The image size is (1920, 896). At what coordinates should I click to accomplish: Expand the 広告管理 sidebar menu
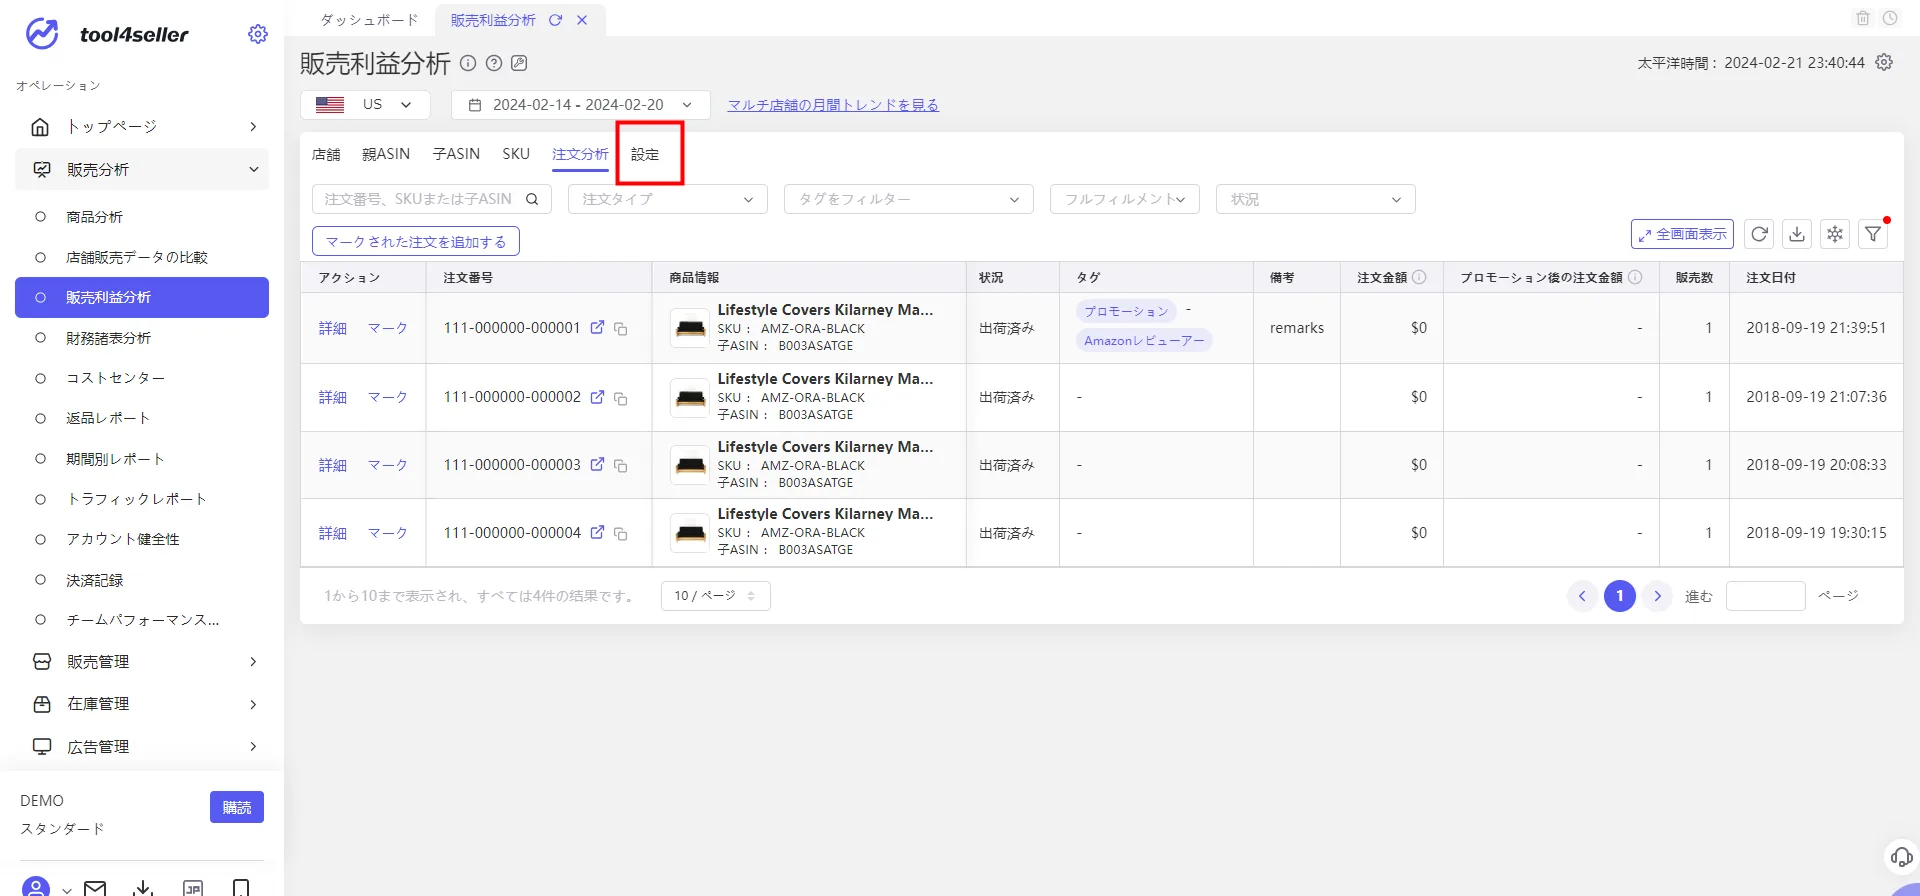click(142, 747)
